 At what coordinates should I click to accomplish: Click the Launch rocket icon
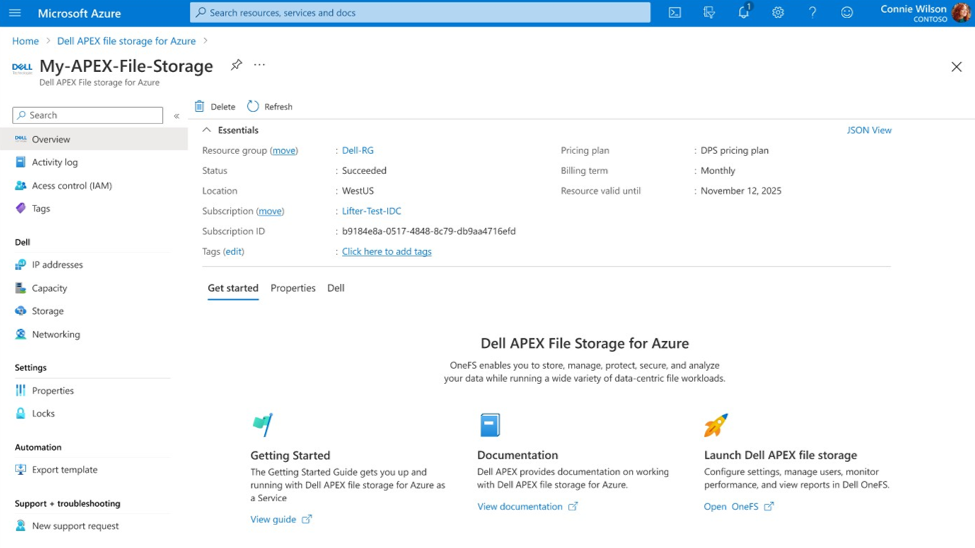(x=716, y=425)
